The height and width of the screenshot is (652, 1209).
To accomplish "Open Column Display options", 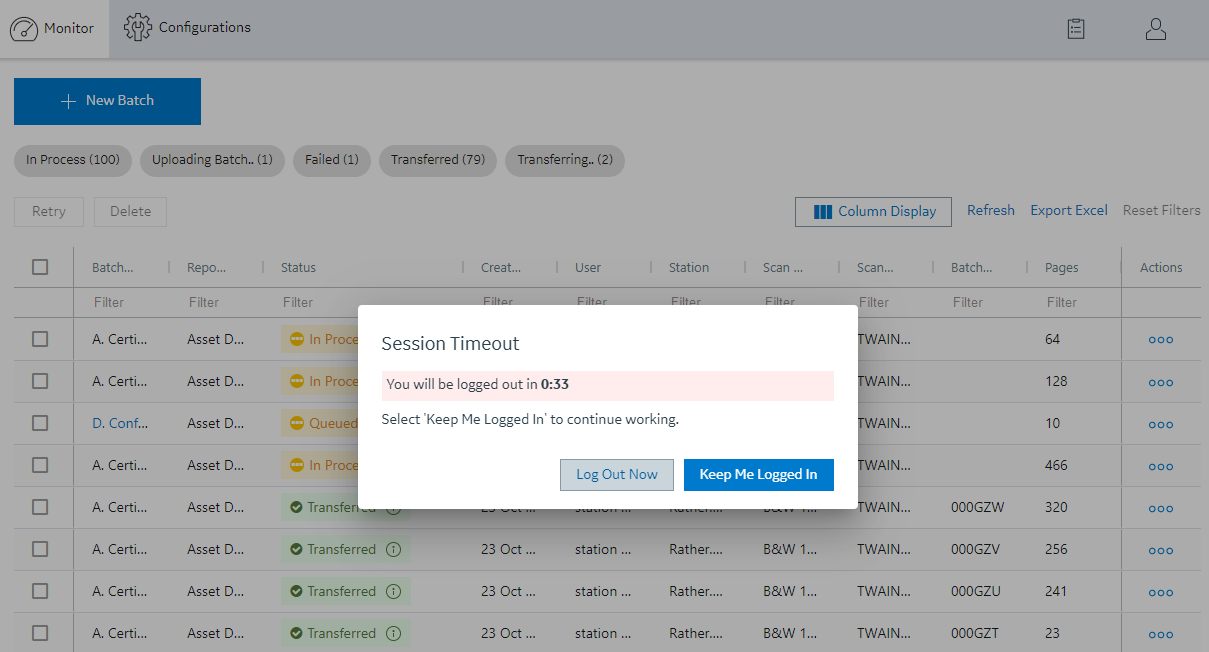I will 874,212.
